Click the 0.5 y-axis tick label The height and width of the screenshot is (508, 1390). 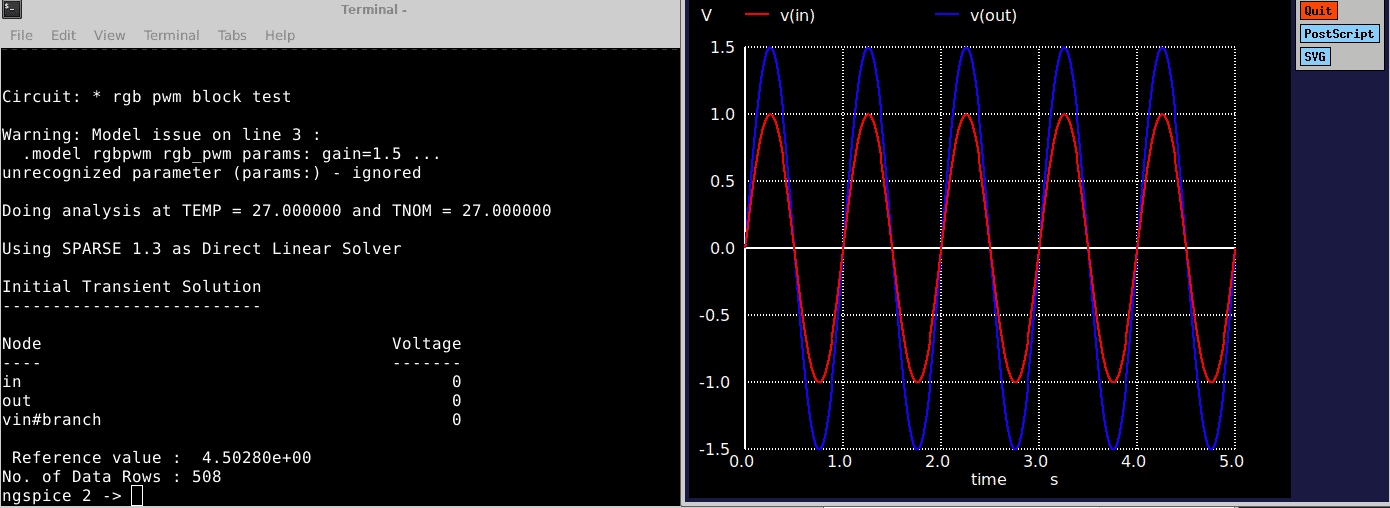tap(723, 182)
